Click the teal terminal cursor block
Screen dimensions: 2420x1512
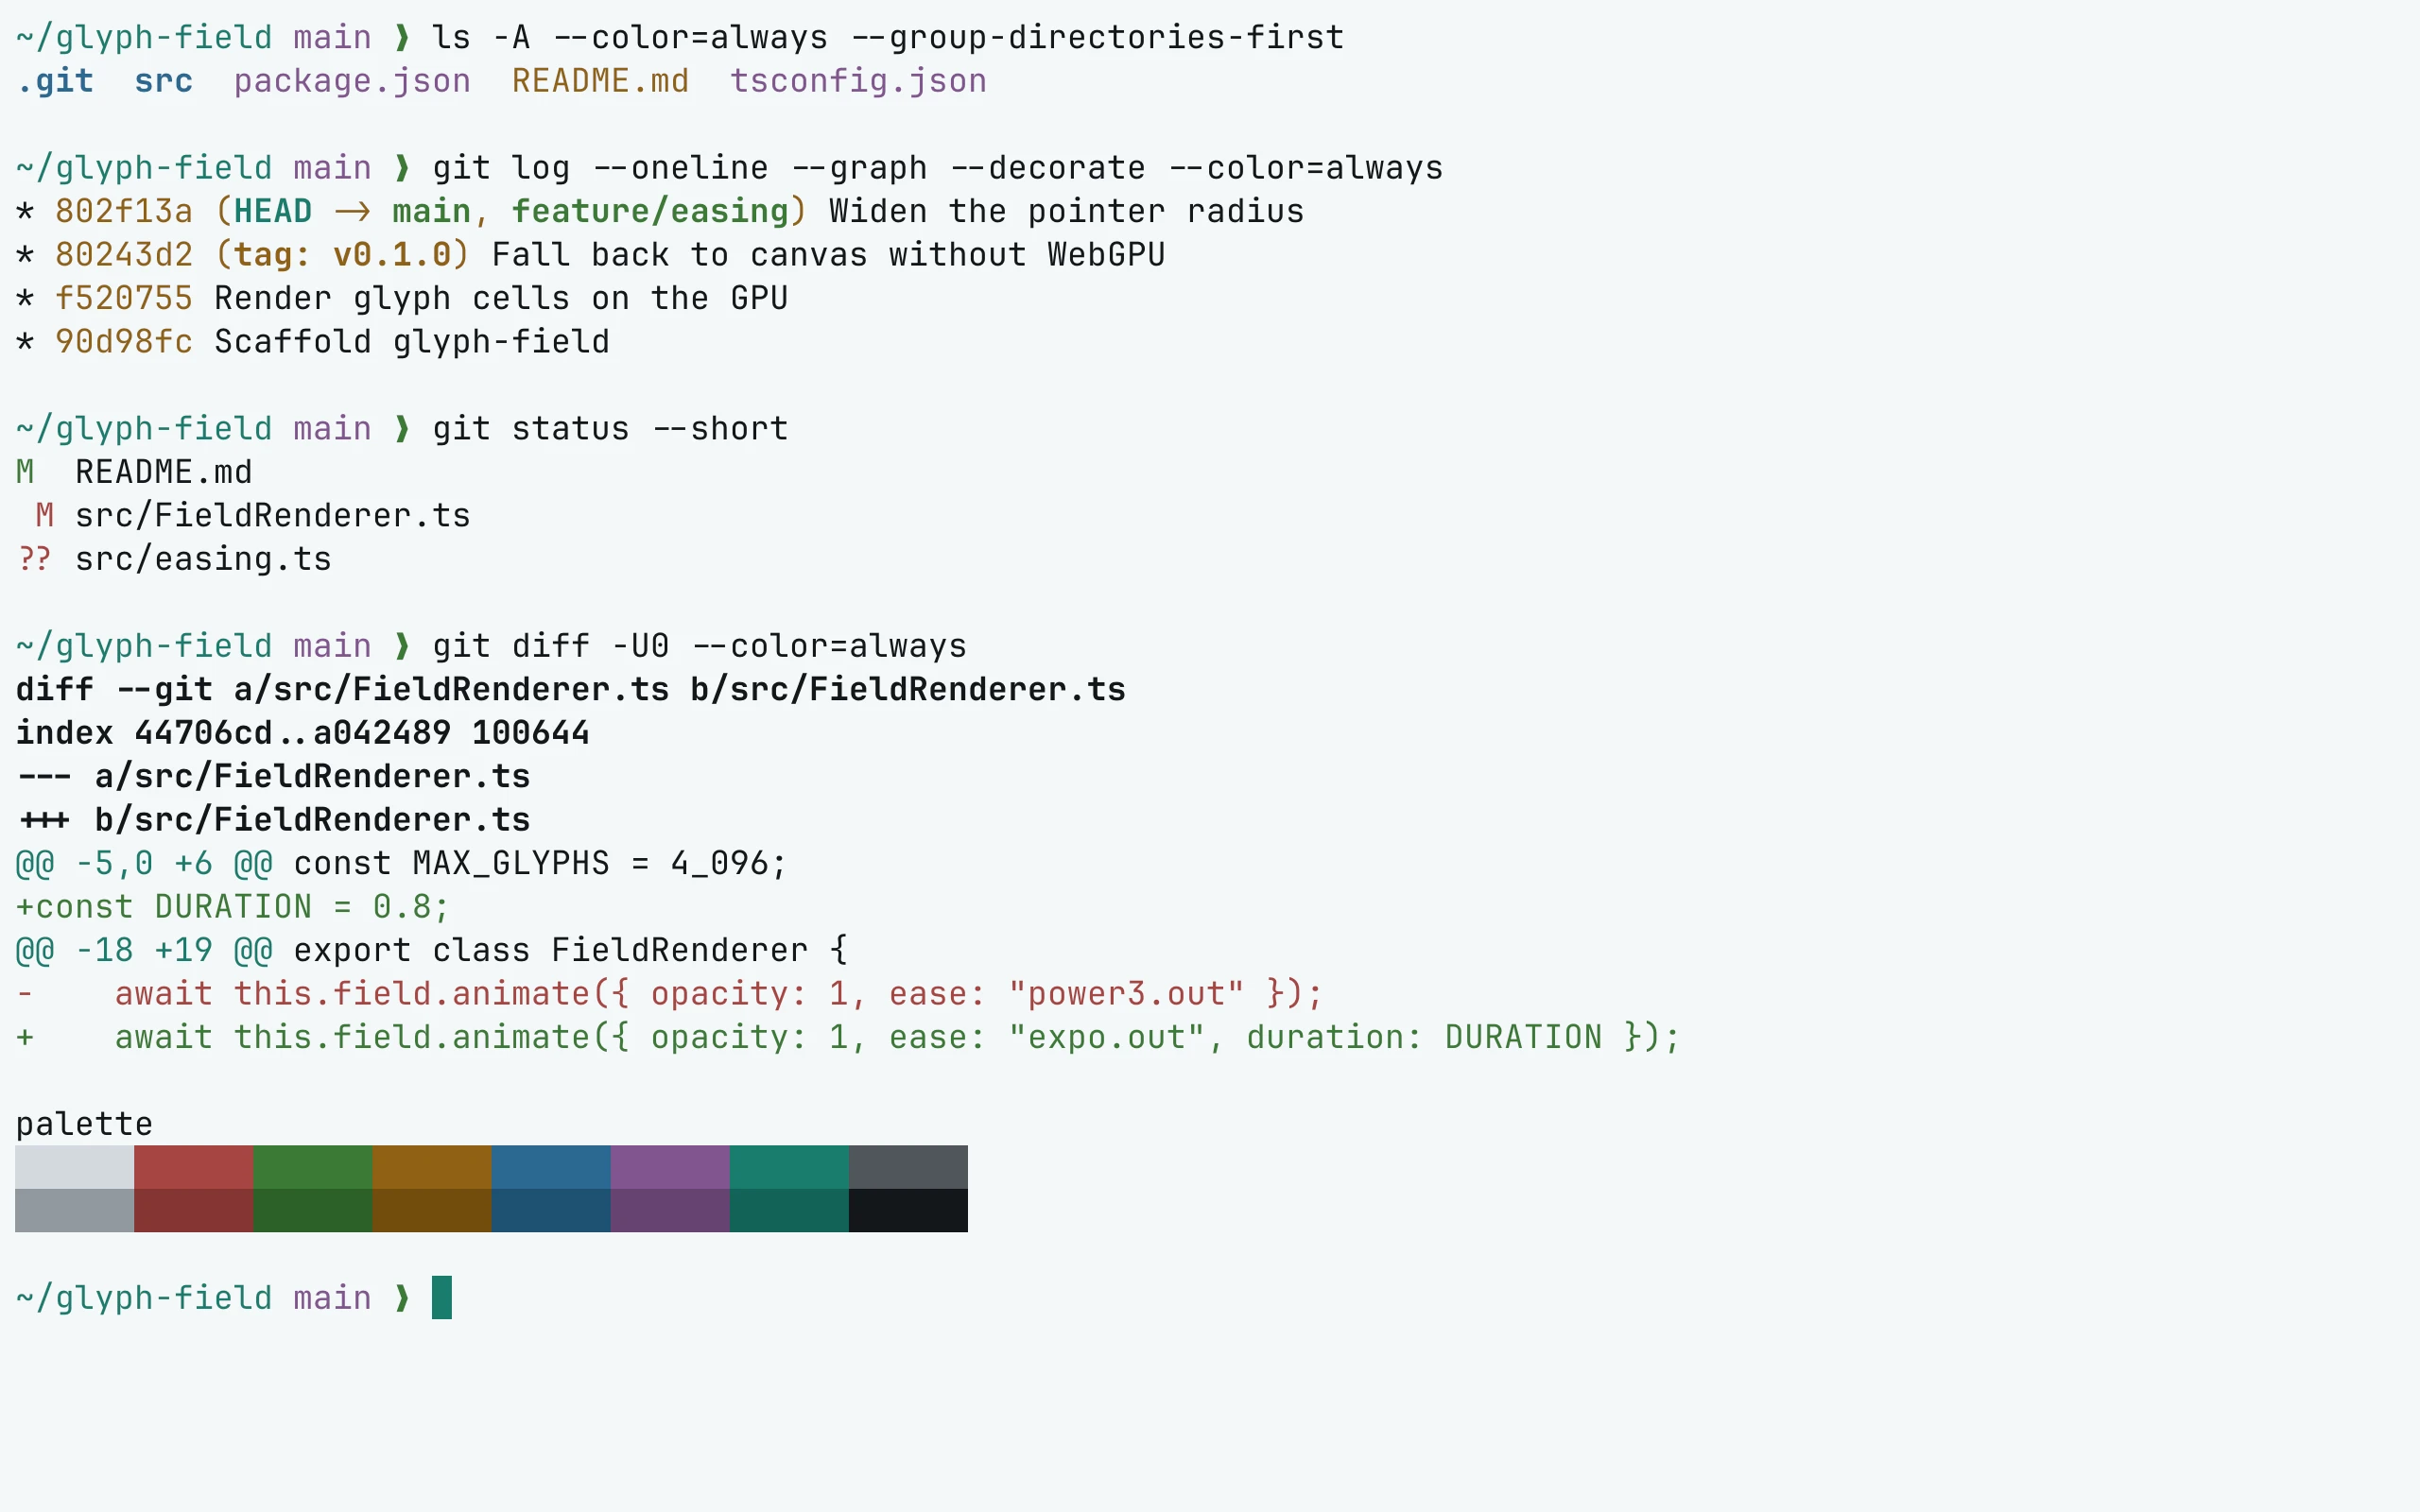[442, 1298]
